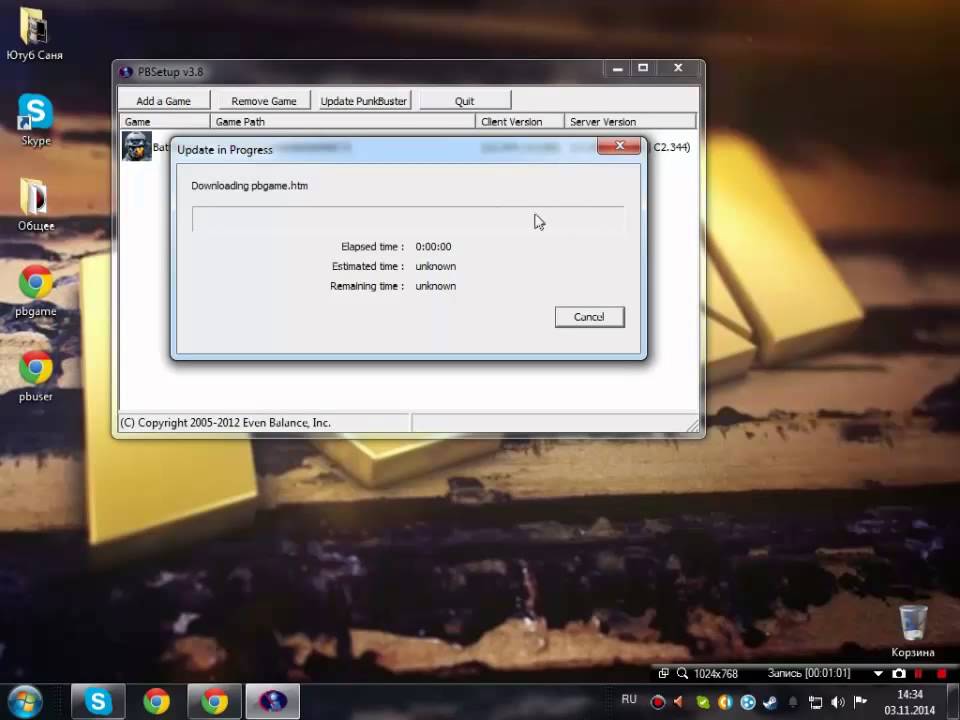Cancel the update download in the dialog
Screen dimensions: 960x720
[589, 317]
